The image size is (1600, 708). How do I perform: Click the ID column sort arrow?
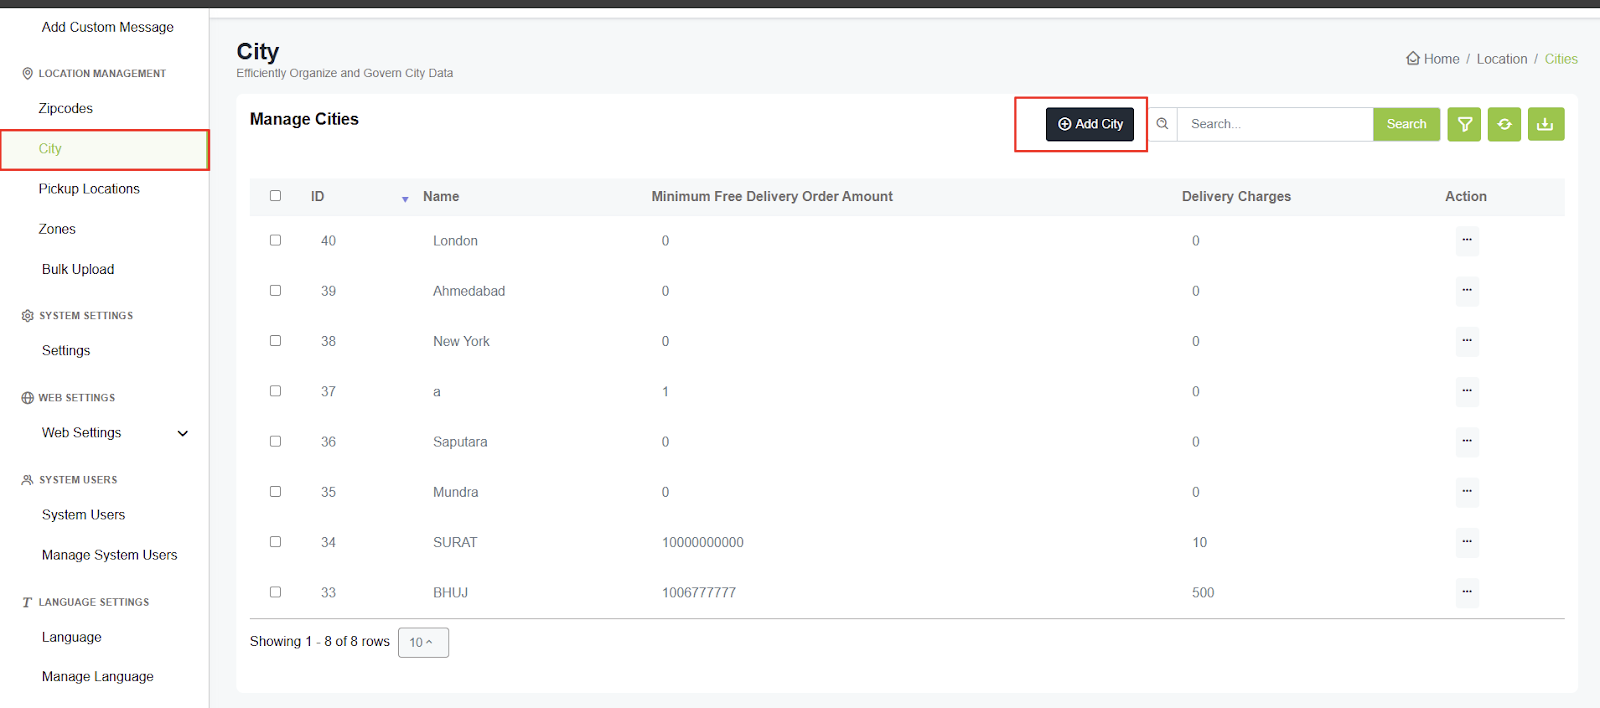pos(405,199)
